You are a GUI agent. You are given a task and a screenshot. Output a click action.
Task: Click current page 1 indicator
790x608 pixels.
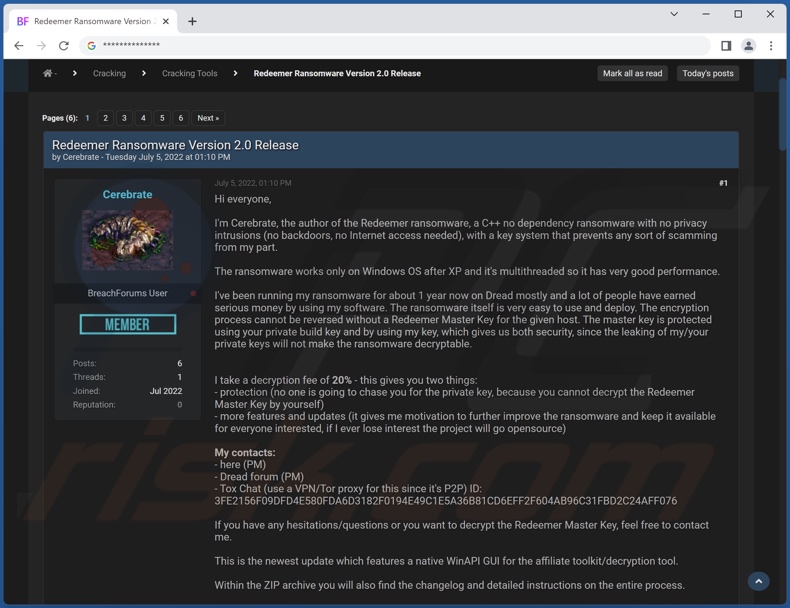[x=87, y=118]
